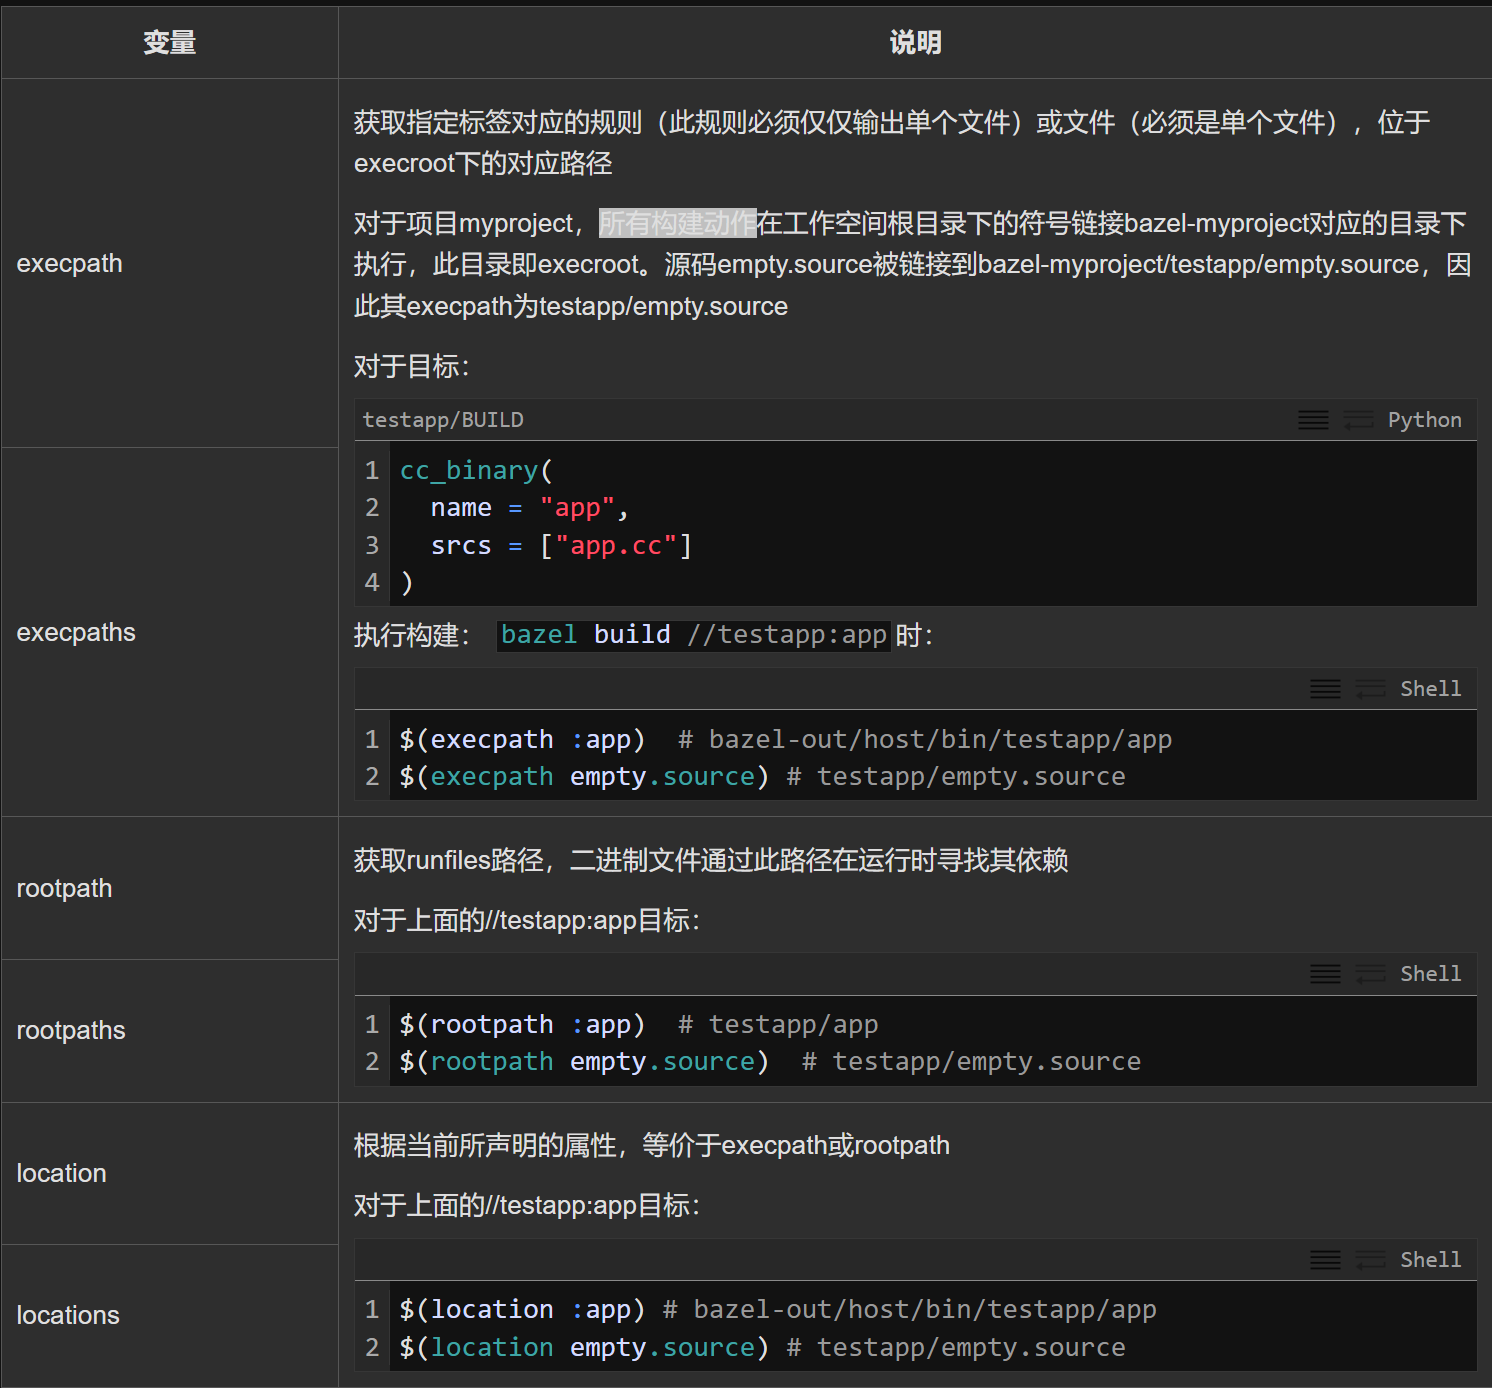Click line numbers icon in execpath Shell block
Screen dimensions: 1492x1388
coord(1325,689)
